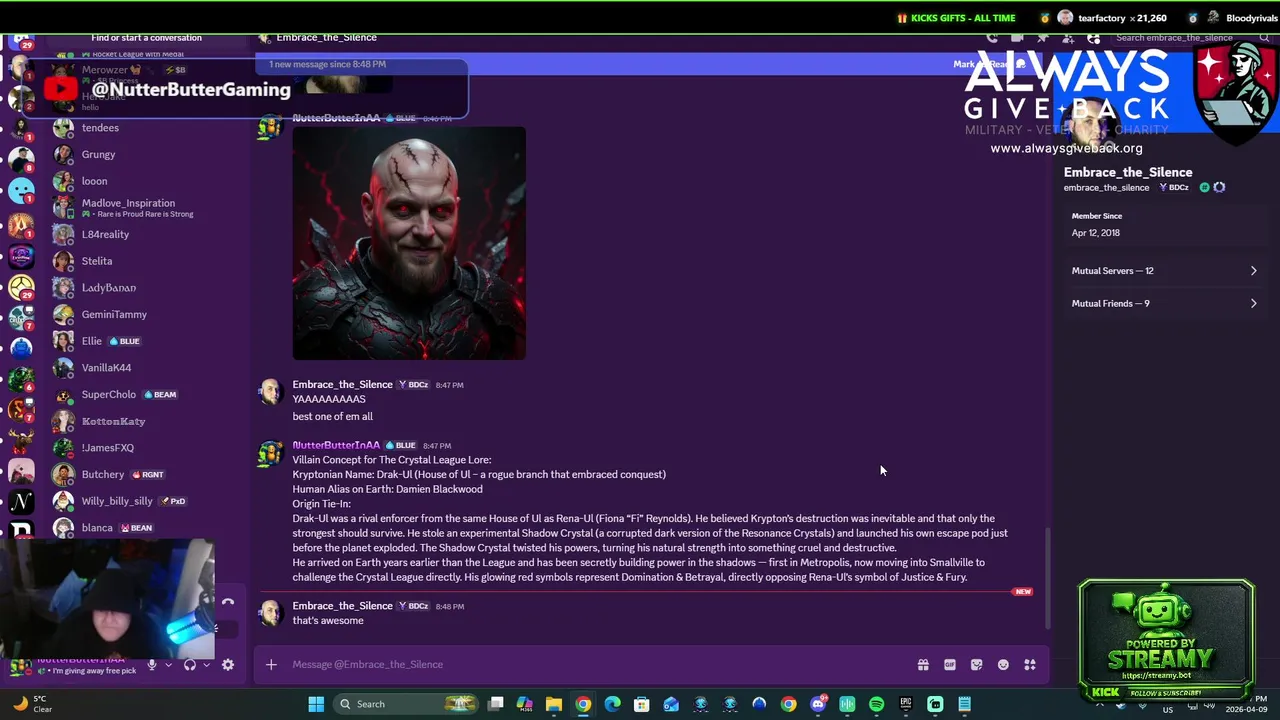Image resolution: width=1280 pixels, height=720 pixels.
Task: Open pinned messages
Action: coord(1043,38)
